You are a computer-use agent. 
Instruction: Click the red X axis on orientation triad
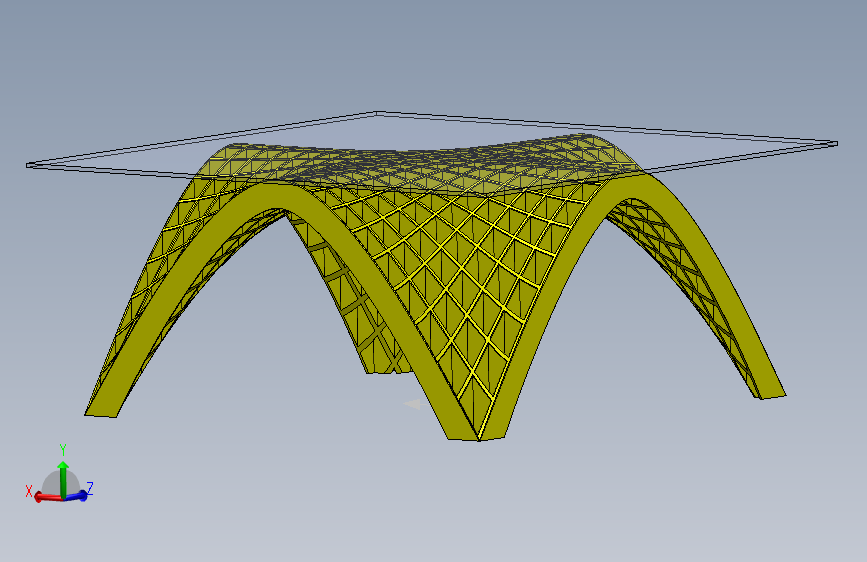pos(49,497)
